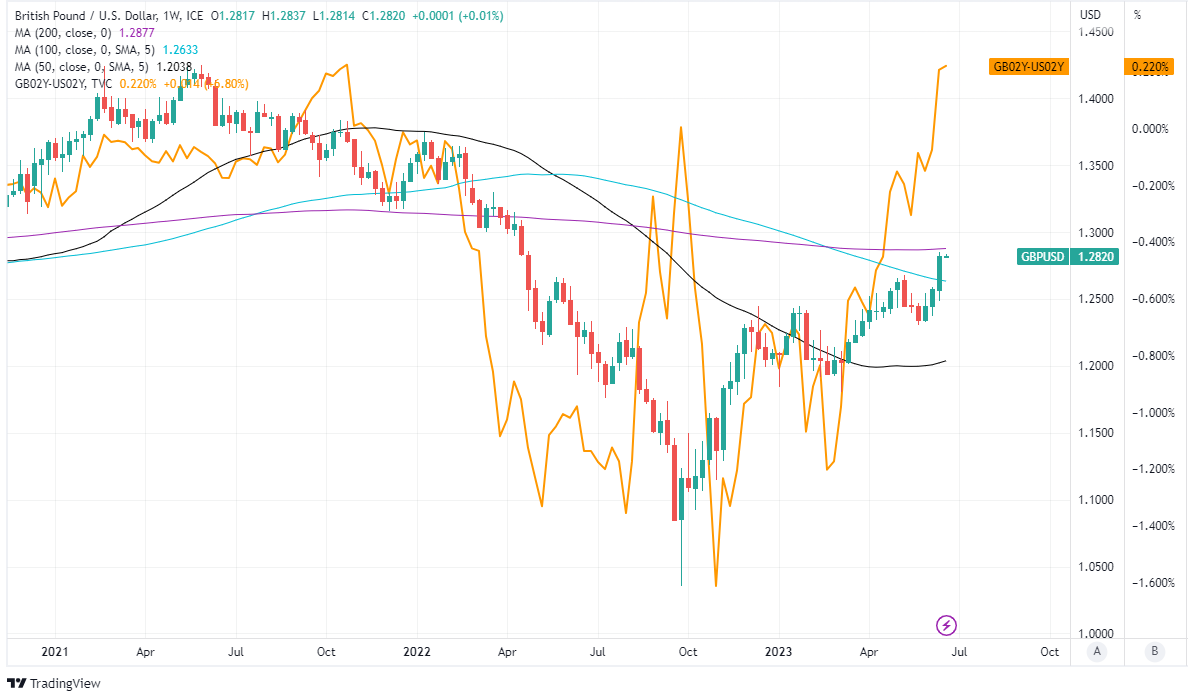
Task: Click the 1.4500 level on the price axis
Action: [x=1096, y=32]
